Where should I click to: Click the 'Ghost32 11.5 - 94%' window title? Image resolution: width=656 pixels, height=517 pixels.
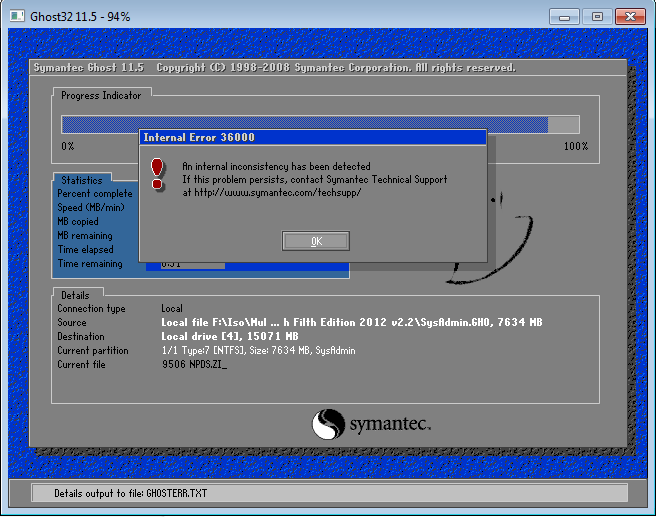(x=80, y=17)
